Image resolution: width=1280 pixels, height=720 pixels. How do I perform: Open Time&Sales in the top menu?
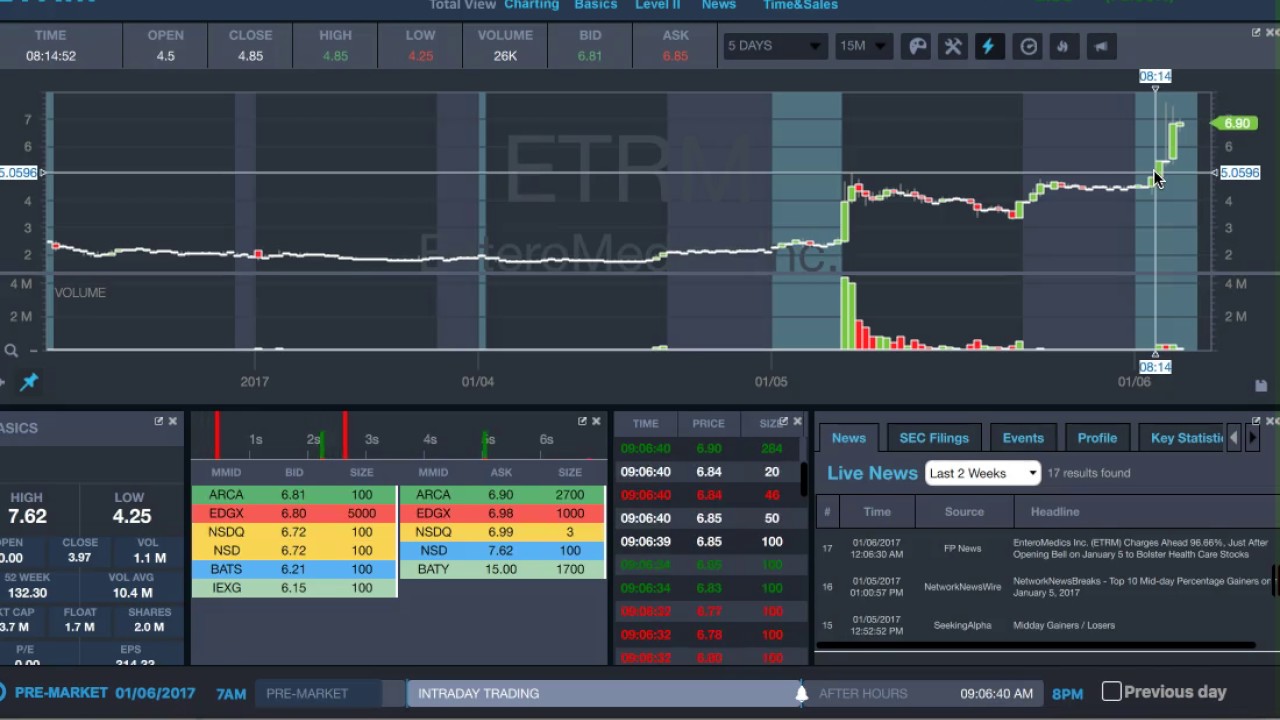click(800, 5)
